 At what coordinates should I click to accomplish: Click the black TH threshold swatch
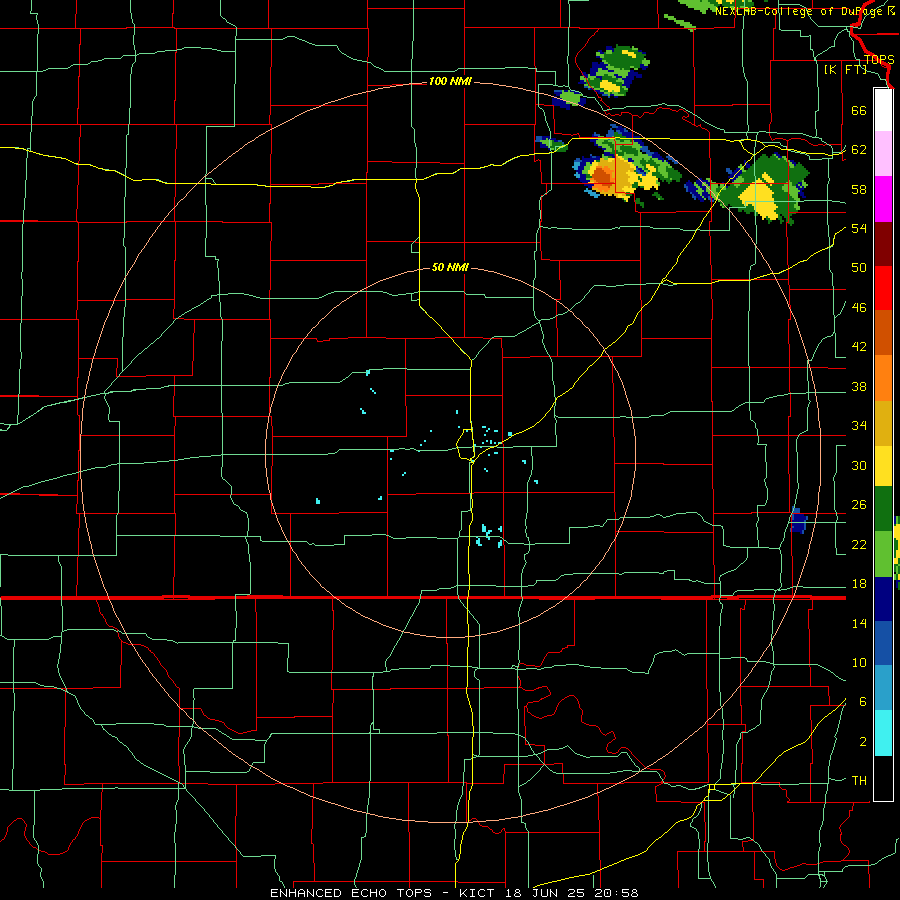tap(883, 778)
